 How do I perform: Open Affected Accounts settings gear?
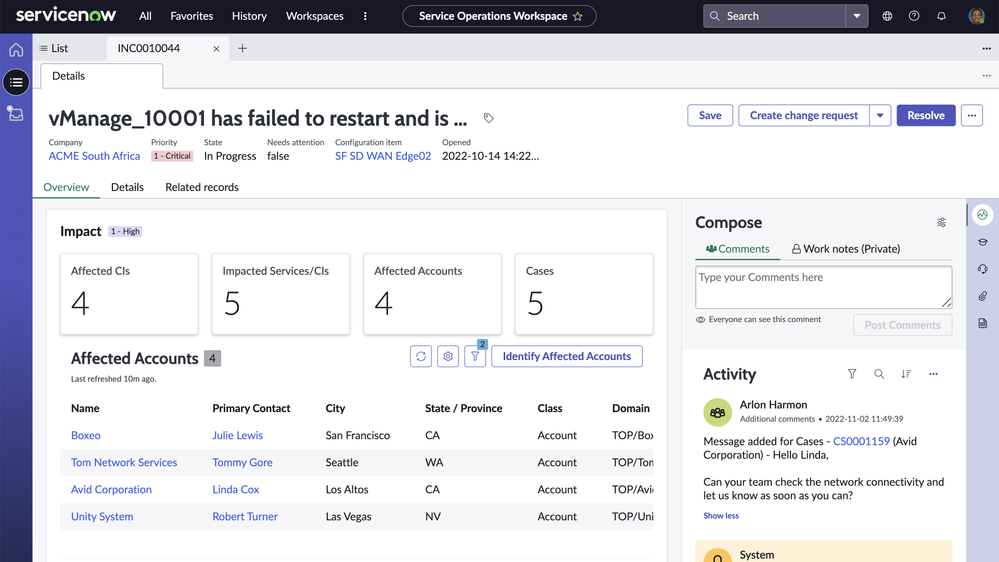[x=448, y=356]
